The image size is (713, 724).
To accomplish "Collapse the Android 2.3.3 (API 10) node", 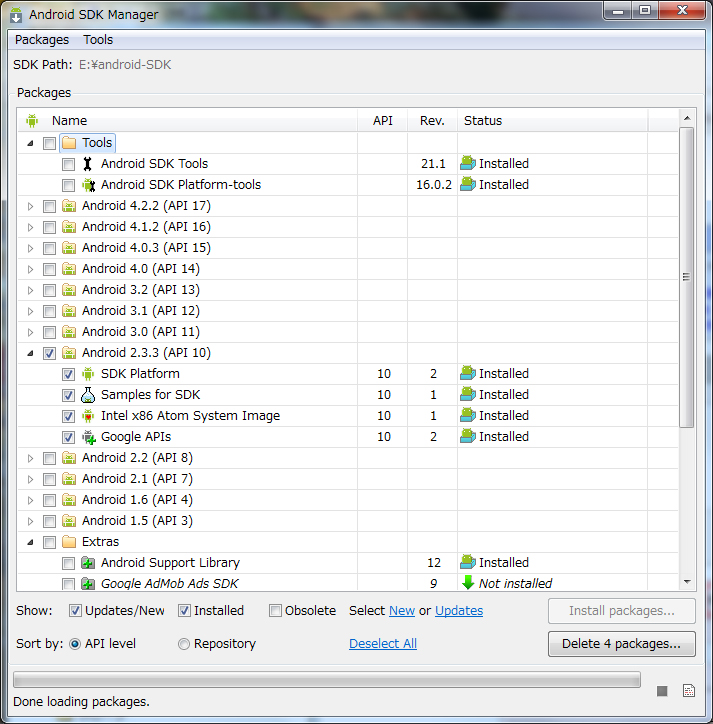I will coord(30,353).
